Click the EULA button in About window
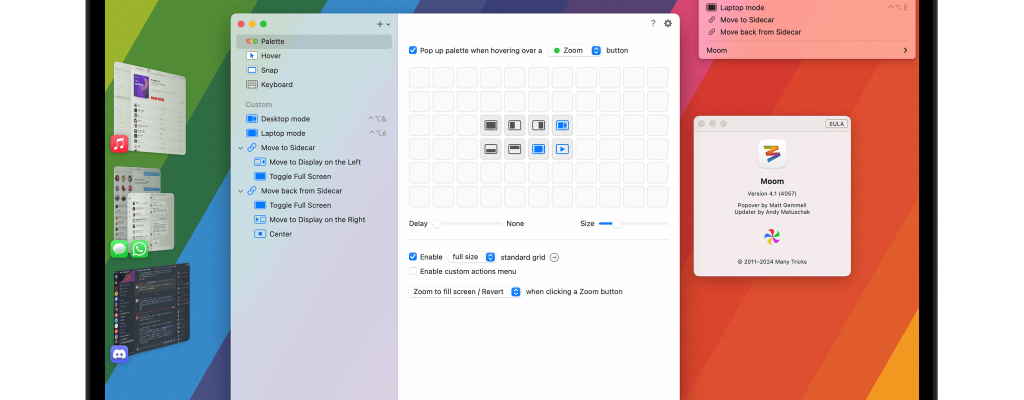The height and width of the screenshot is (400, 1024). click(x=836, y=124)
